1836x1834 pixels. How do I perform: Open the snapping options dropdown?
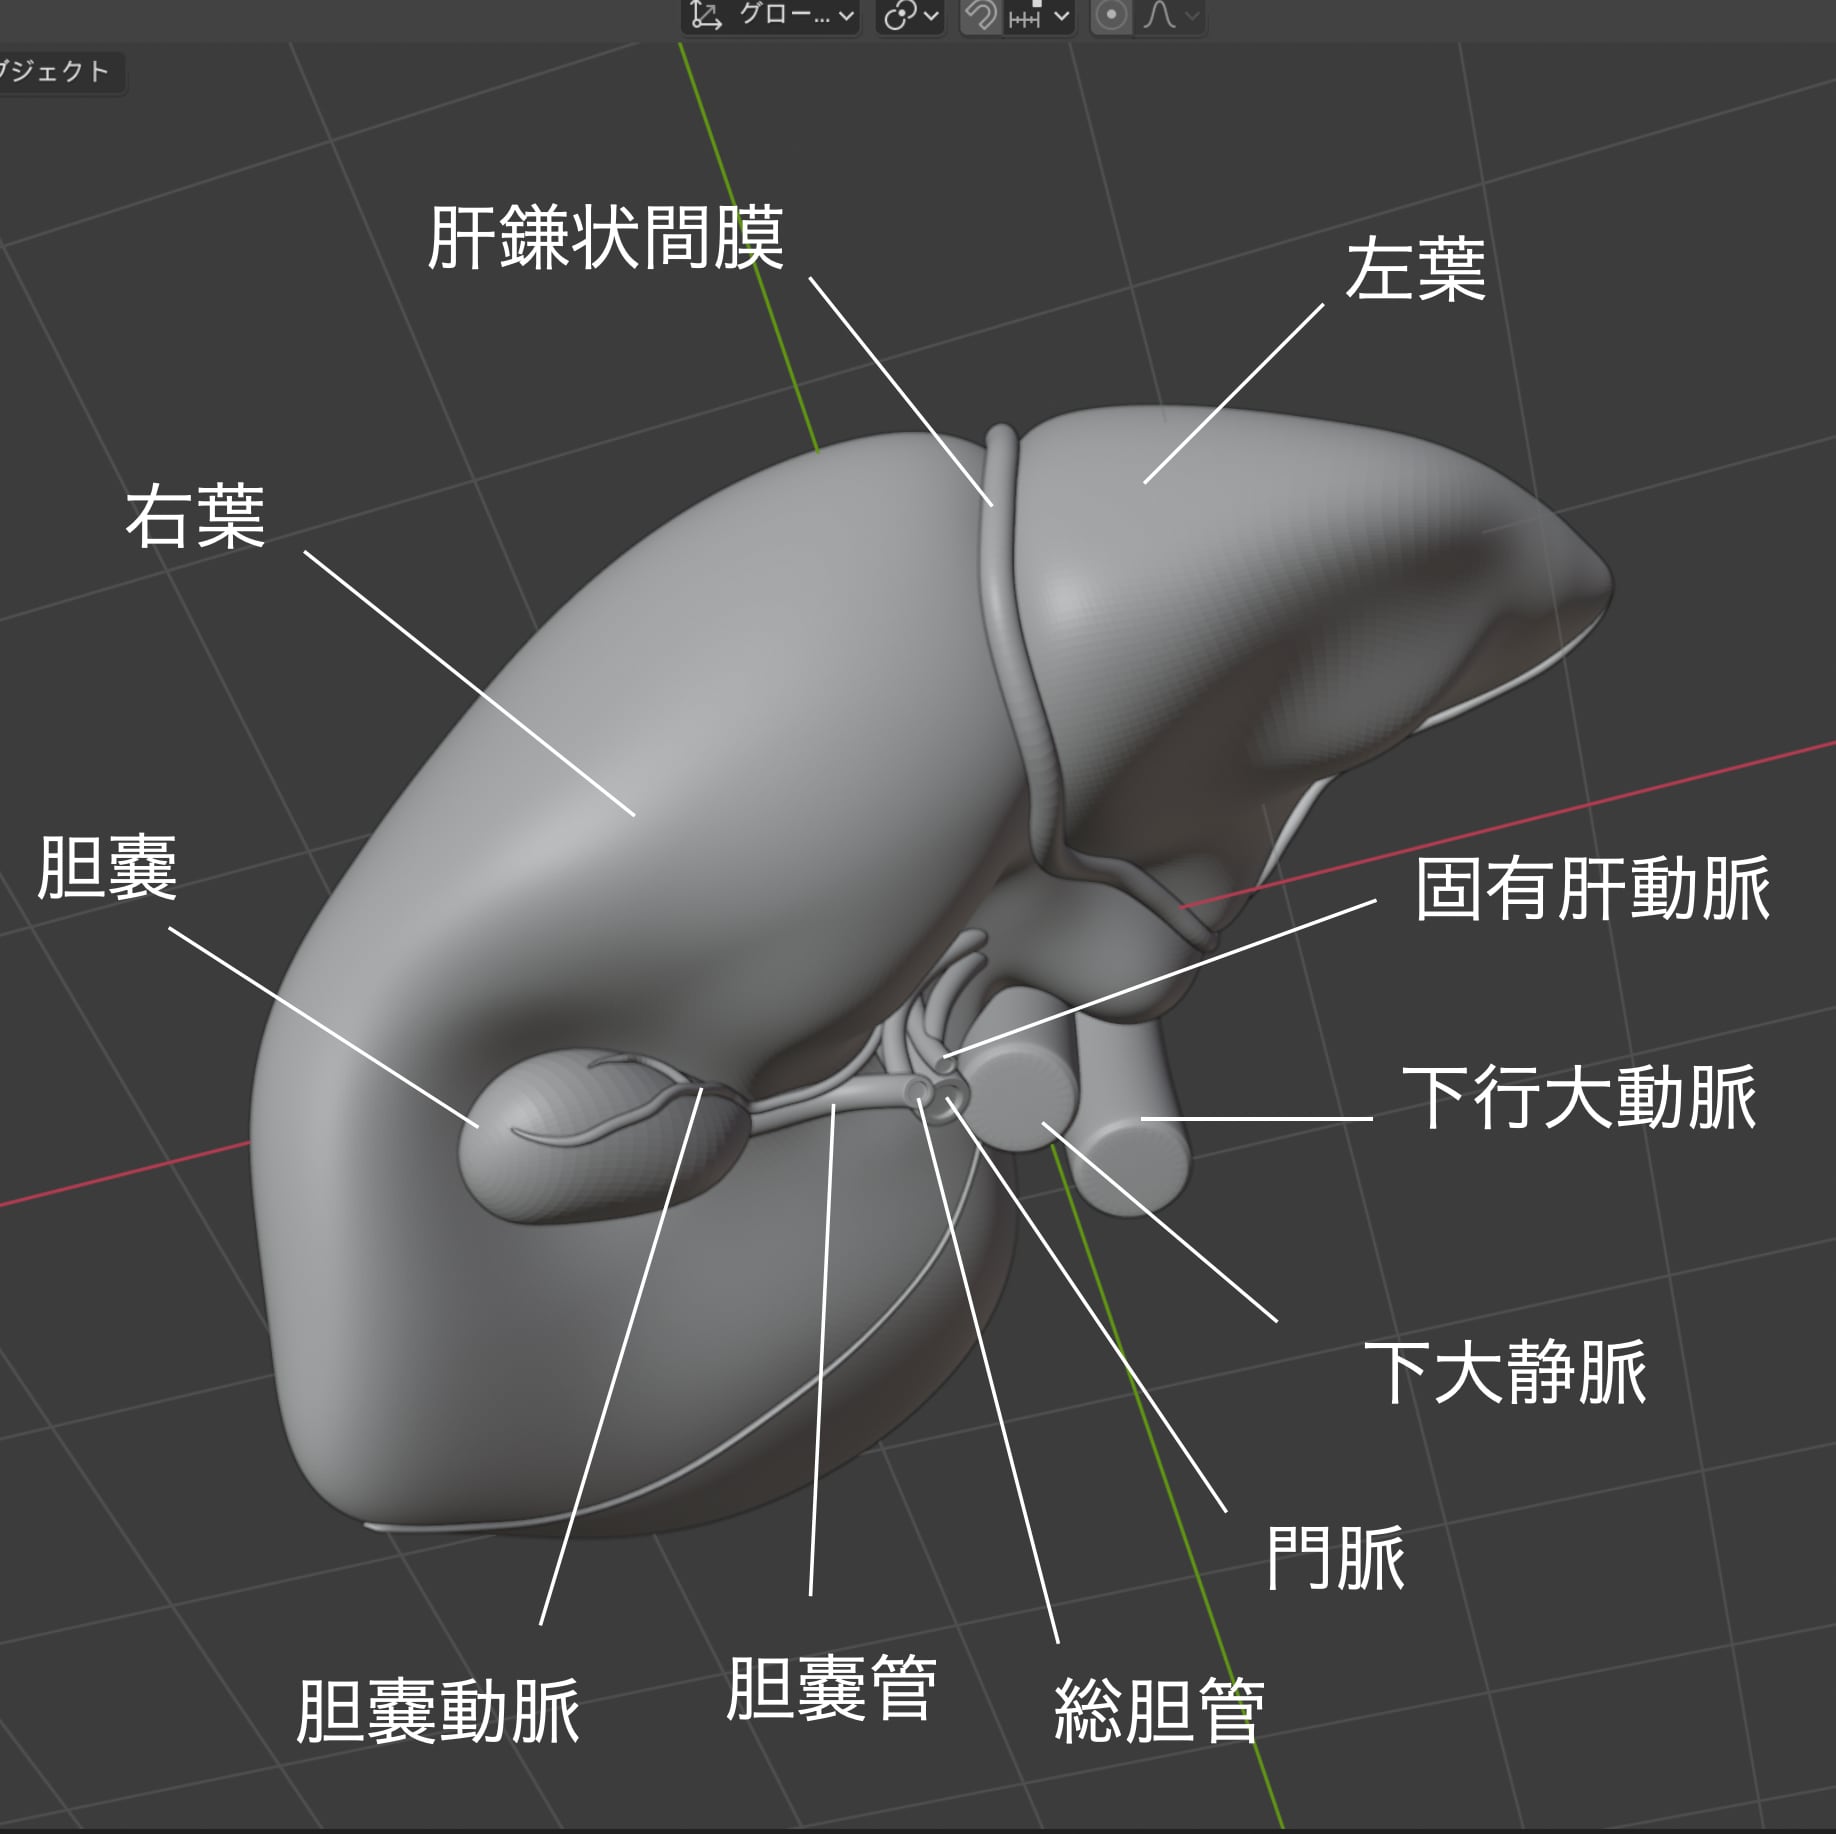click(1039, 16)
